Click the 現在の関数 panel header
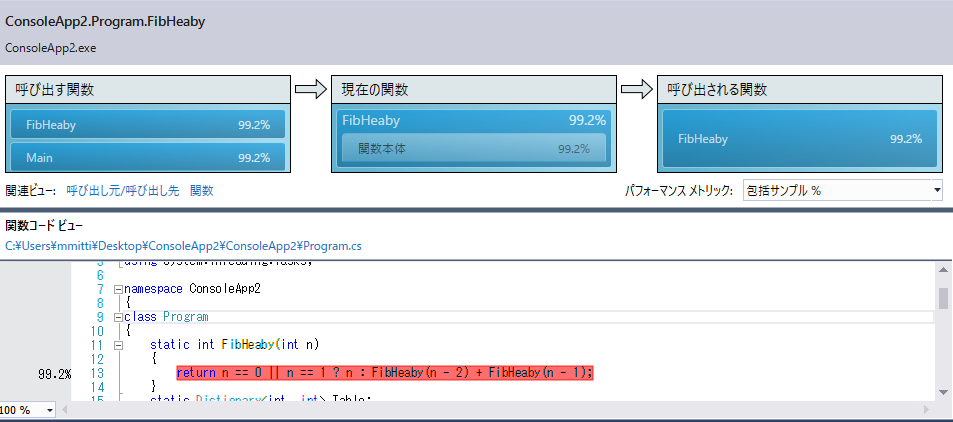Screen dimensions: 953x422 coord(474,90)
